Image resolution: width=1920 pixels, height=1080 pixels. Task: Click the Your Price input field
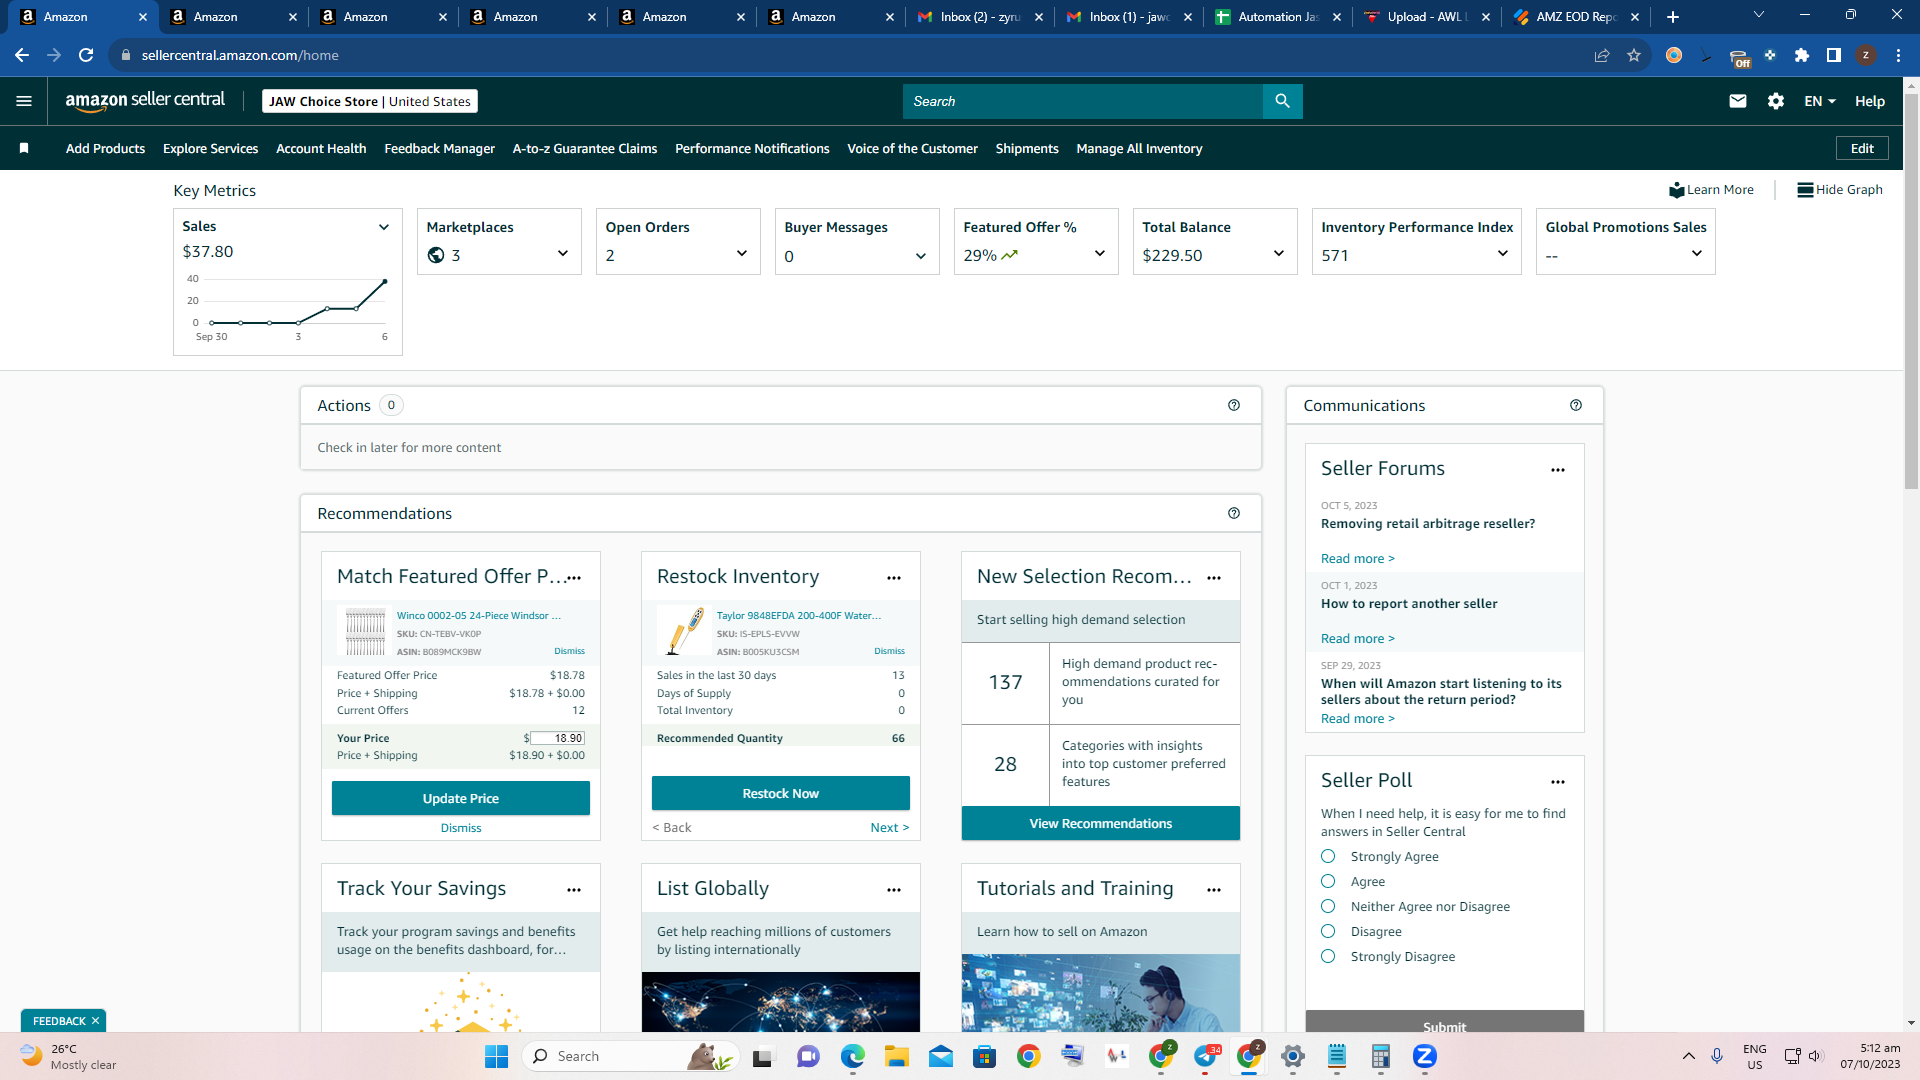[x=557, y=738]
